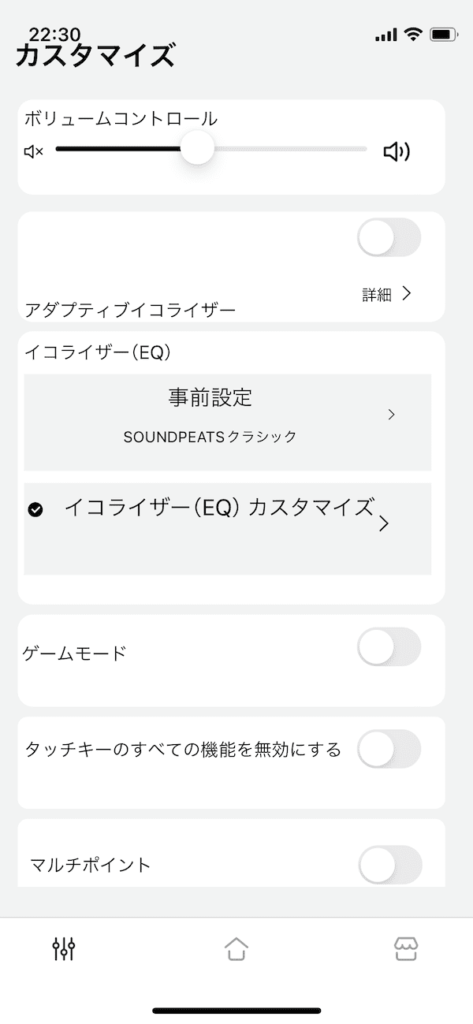The image size is (473, 1024).
Task: Enable the マルチポイント toggle
Action: [x=390, y=865]
